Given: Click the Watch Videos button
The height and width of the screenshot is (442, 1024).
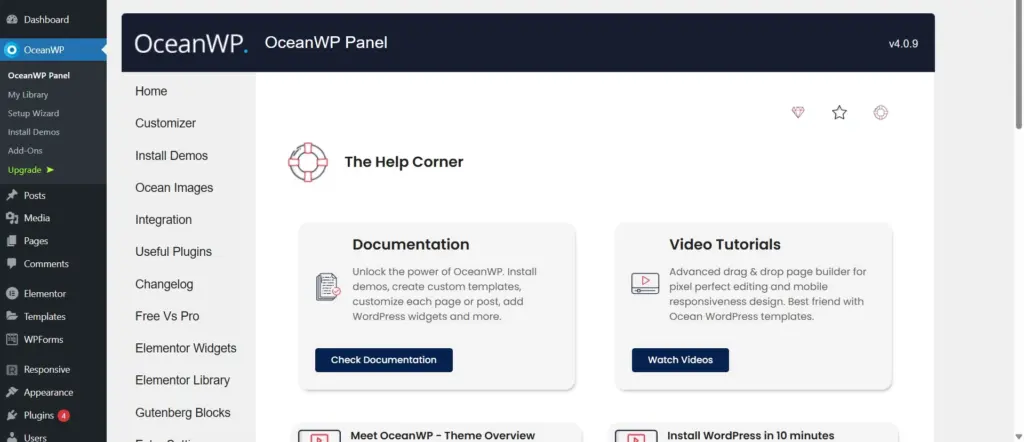Looking at the screenshot, I should point(680,360).
